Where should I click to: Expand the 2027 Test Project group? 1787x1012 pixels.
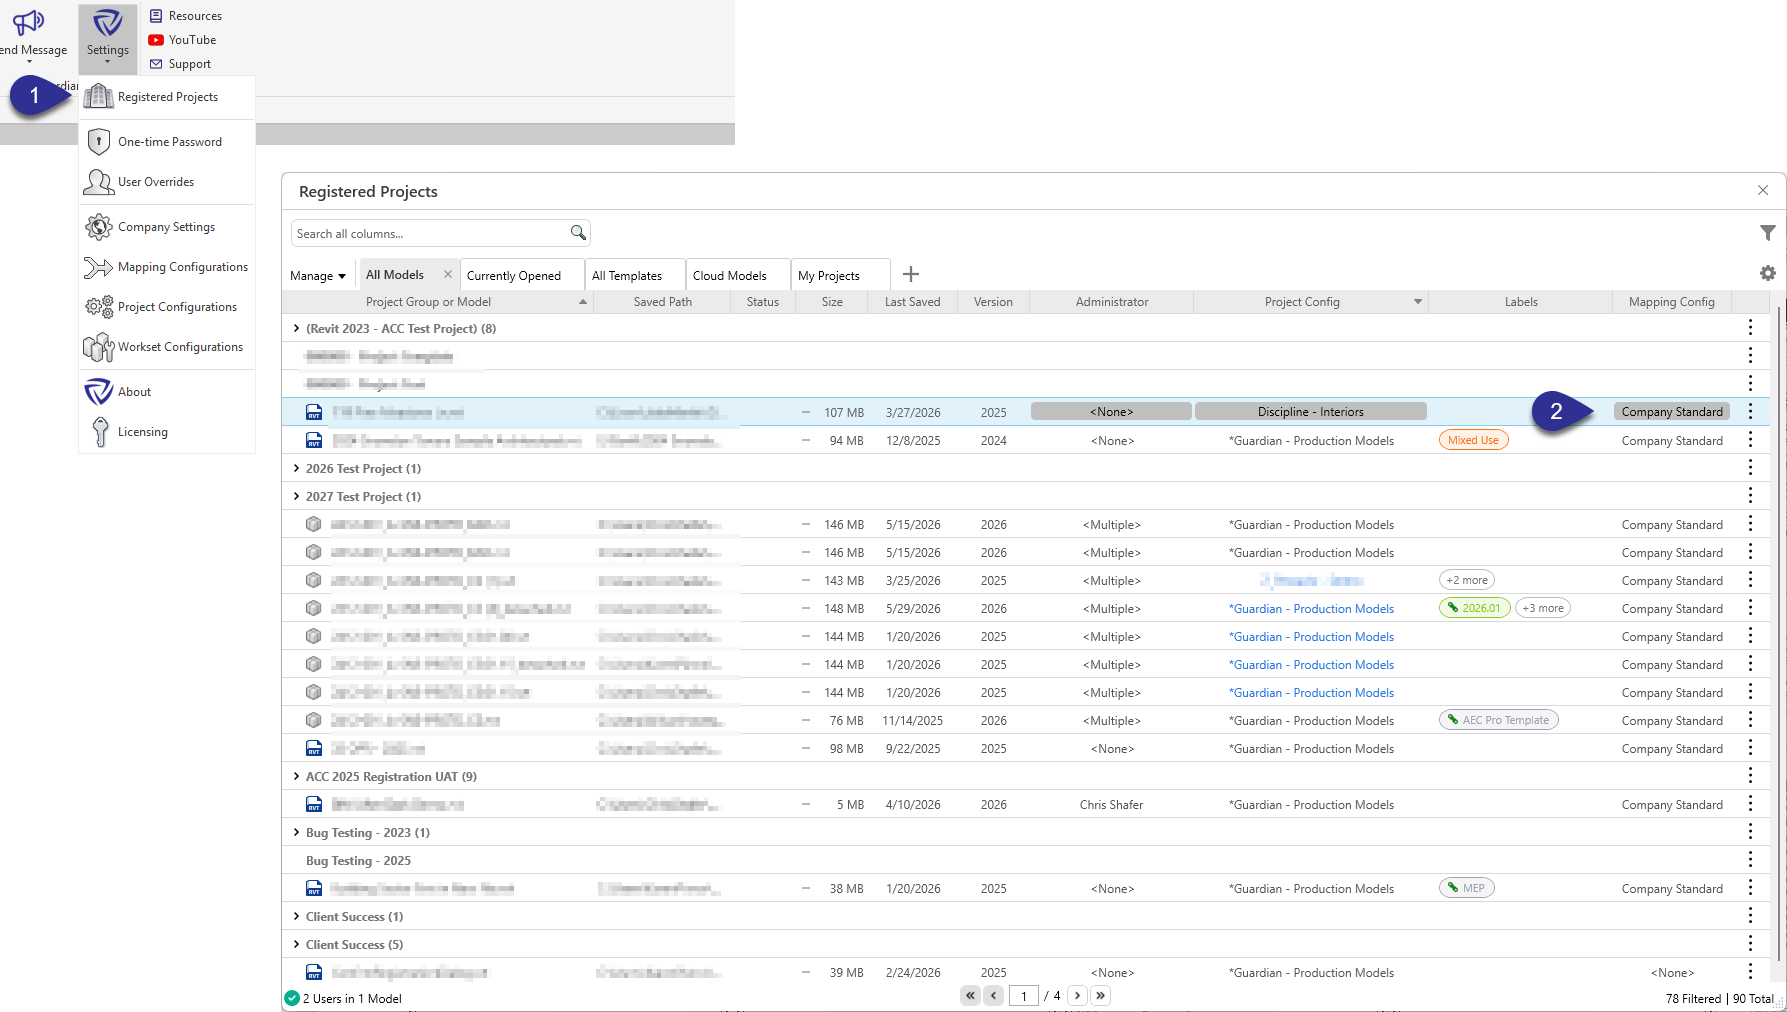tap(296, 496)
